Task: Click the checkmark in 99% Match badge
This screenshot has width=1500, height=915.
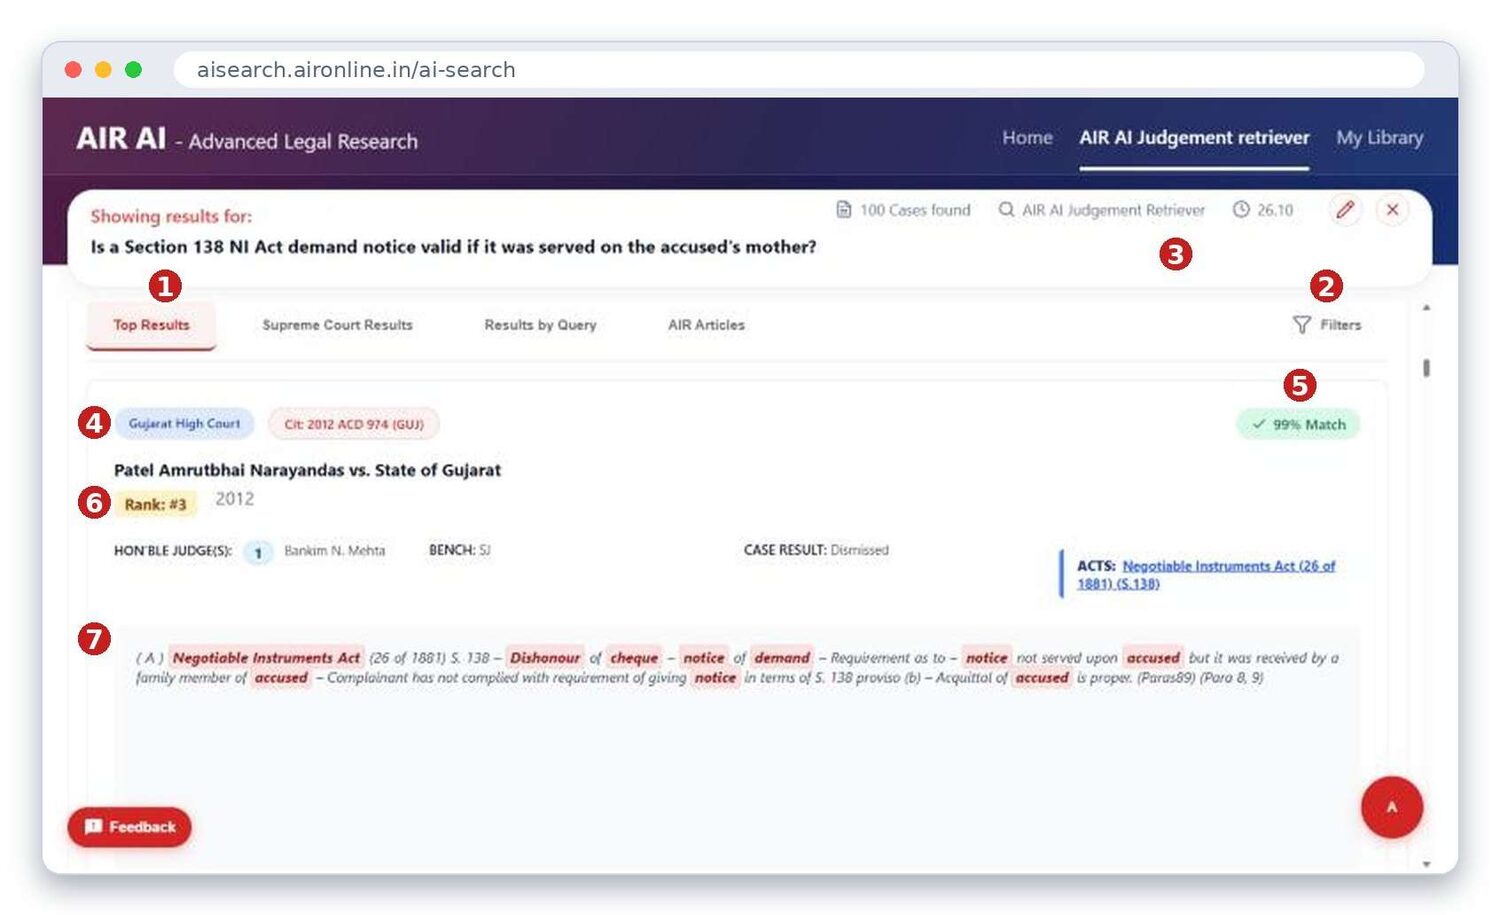Action: coord(1259,424)
